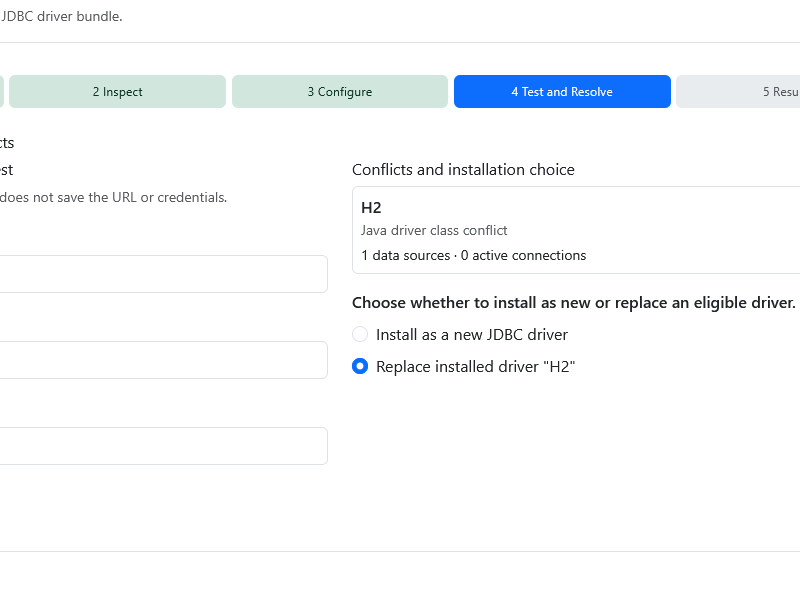Focus the second connection test input field
The image size is (800, 600).
coord(163,360)
